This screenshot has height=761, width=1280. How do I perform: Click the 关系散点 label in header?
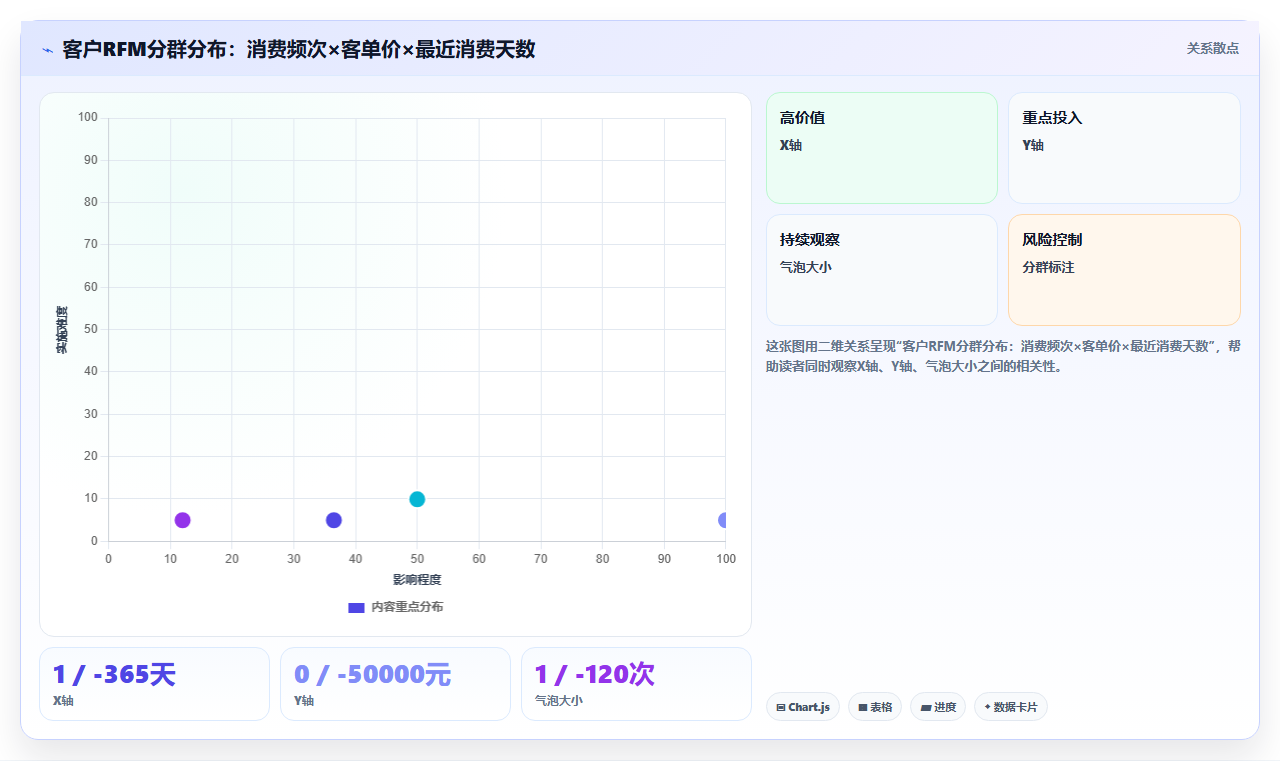coord(1213,48)
